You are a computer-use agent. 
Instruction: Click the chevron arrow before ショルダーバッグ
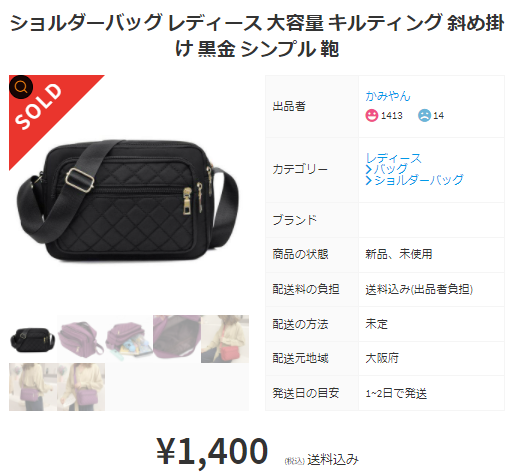tap(369, 181)
